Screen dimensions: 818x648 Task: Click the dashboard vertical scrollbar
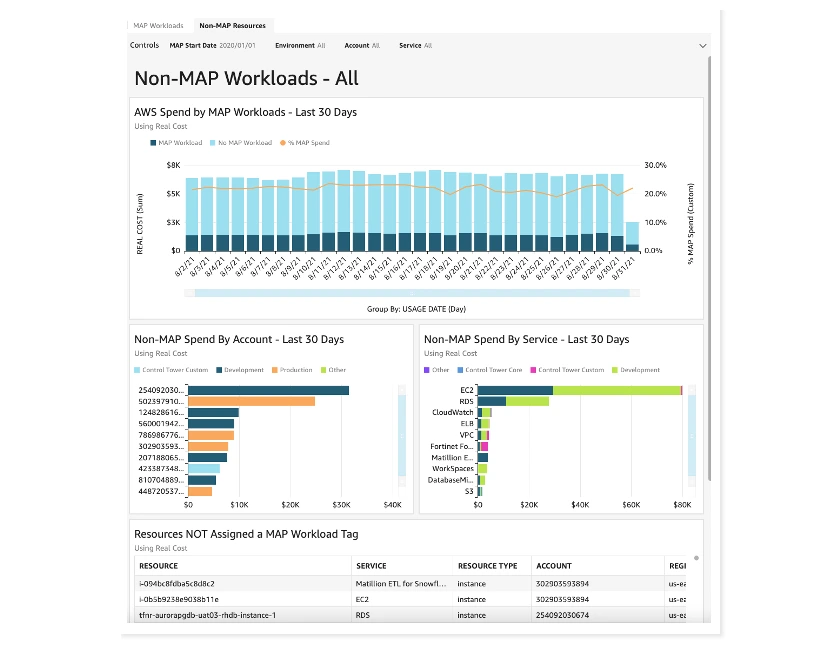[710, 270]
